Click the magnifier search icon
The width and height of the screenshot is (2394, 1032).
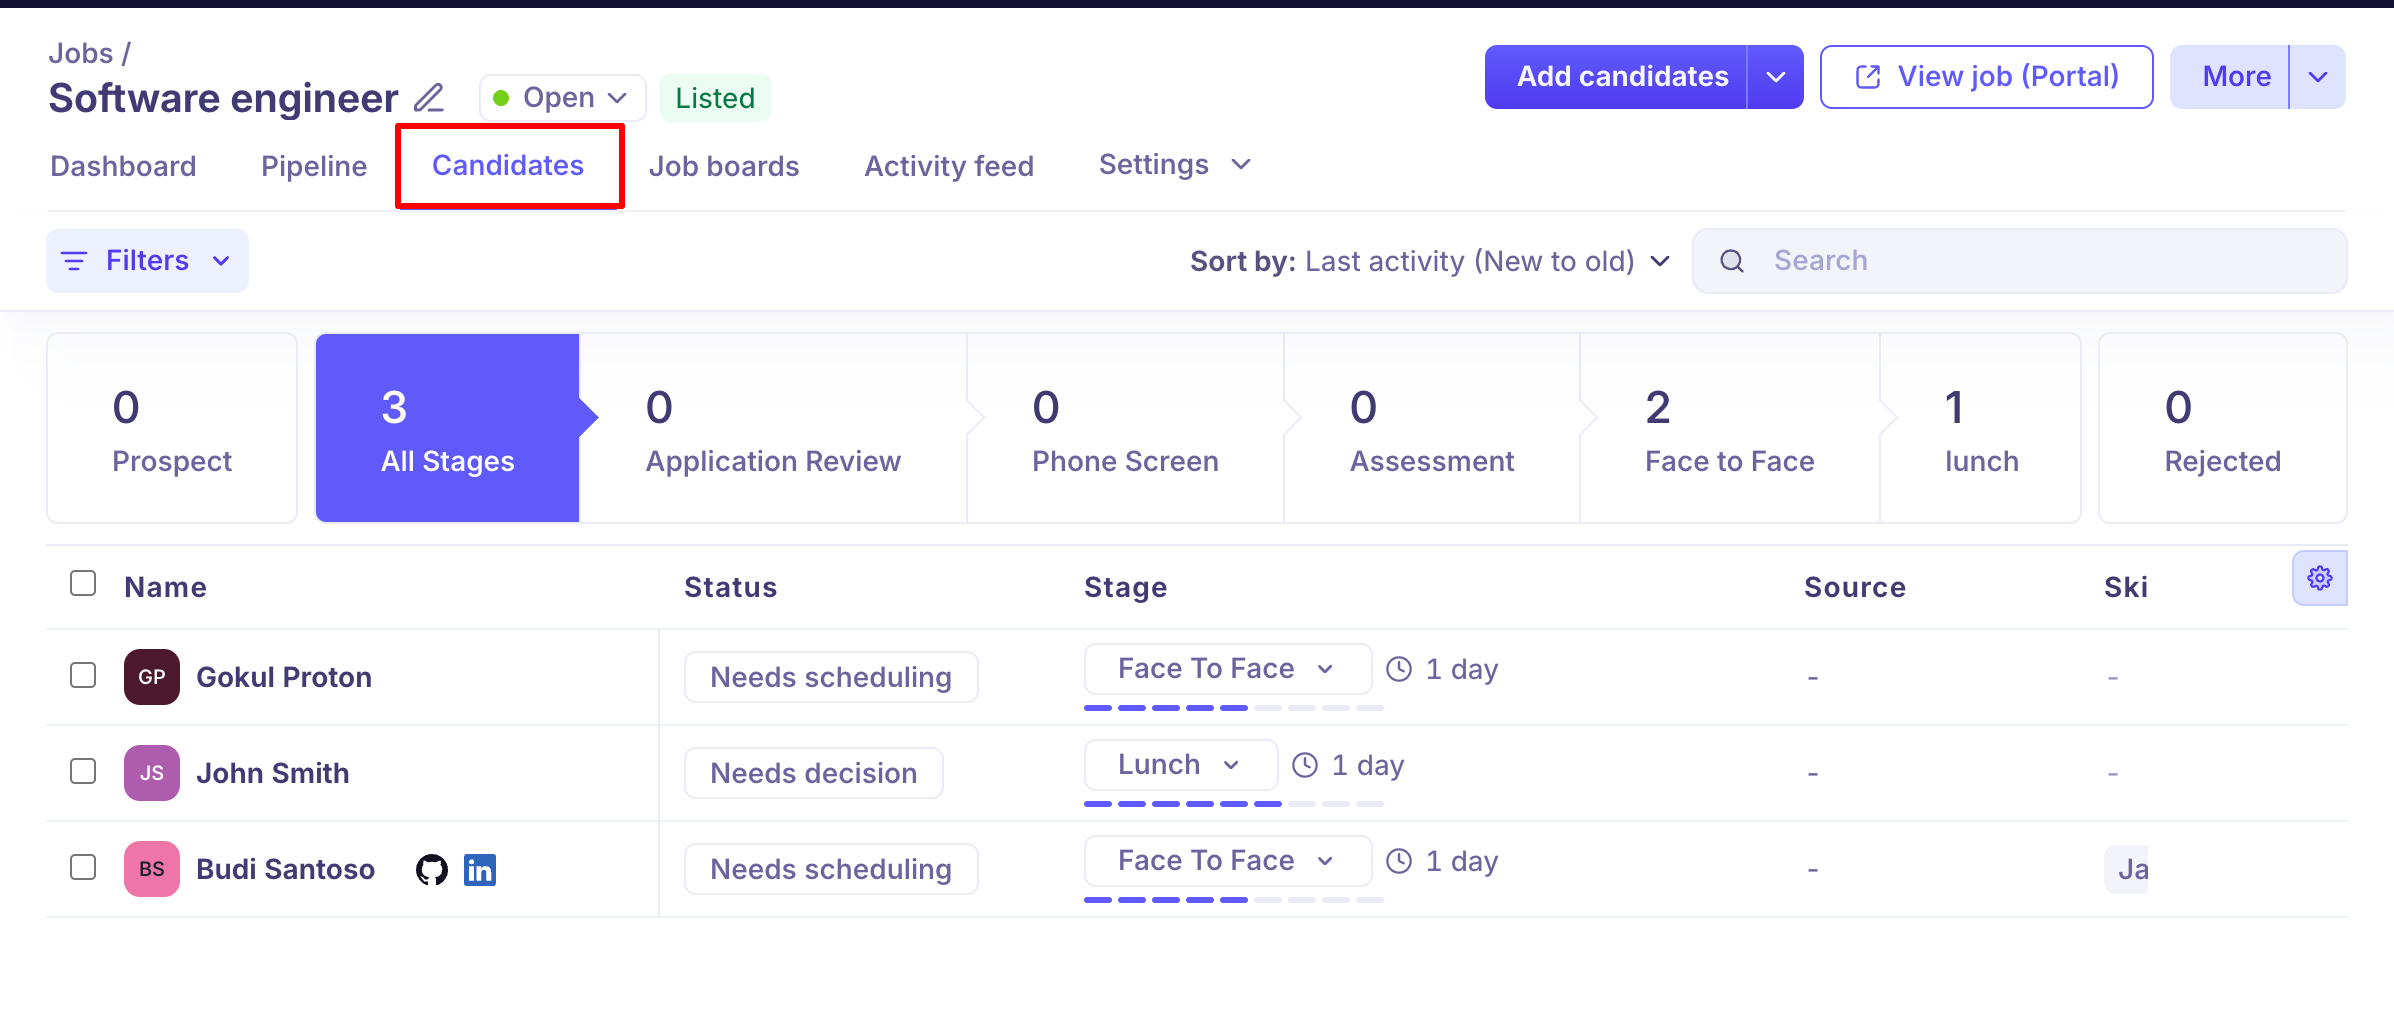tap(1732, 261)
